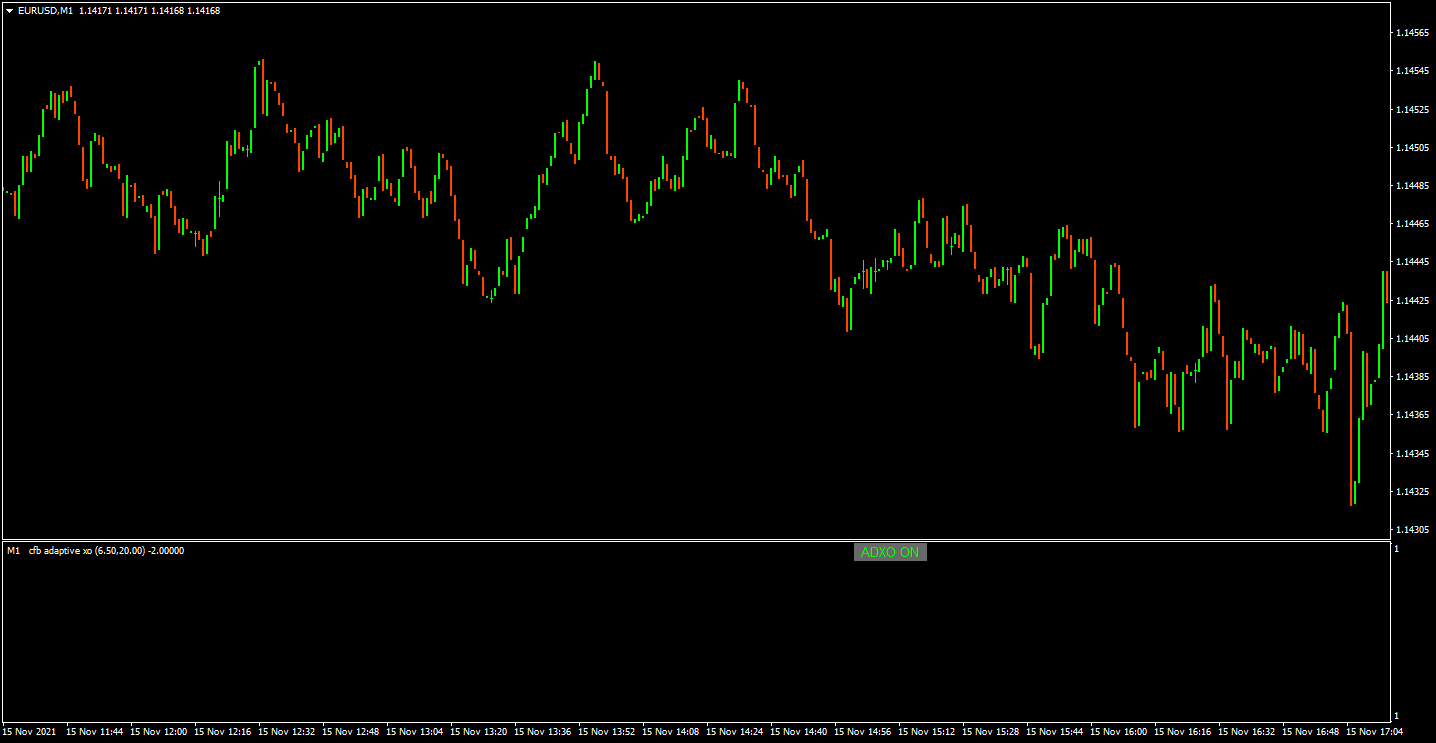Select the 1.14525 price level label
Viewport: 1436px width, 743px height.
pyautogui.click(x=1412, y=109)
